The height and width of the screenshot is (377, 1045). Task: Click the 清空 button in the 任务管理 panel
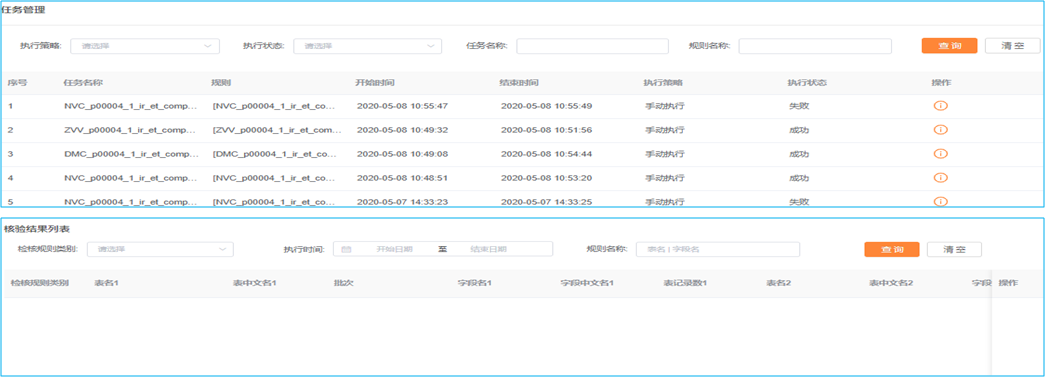(x=1012, y=46)
